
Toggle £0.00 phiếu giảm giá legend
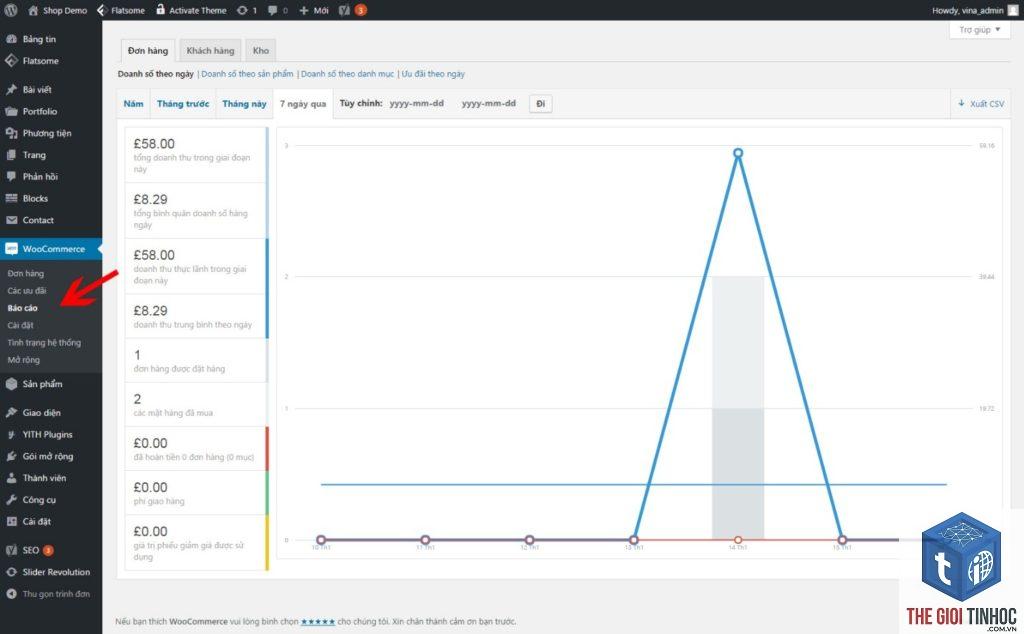click(x=196, y=543)
